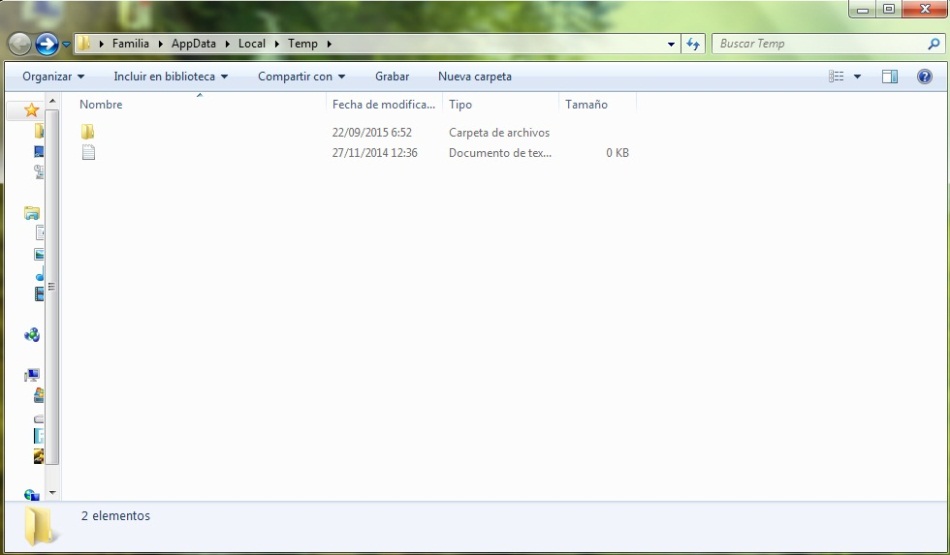The width and height of the screenshot is (950, 555).
Task: Open the Pictures library icon
Action: coord(39,254)
